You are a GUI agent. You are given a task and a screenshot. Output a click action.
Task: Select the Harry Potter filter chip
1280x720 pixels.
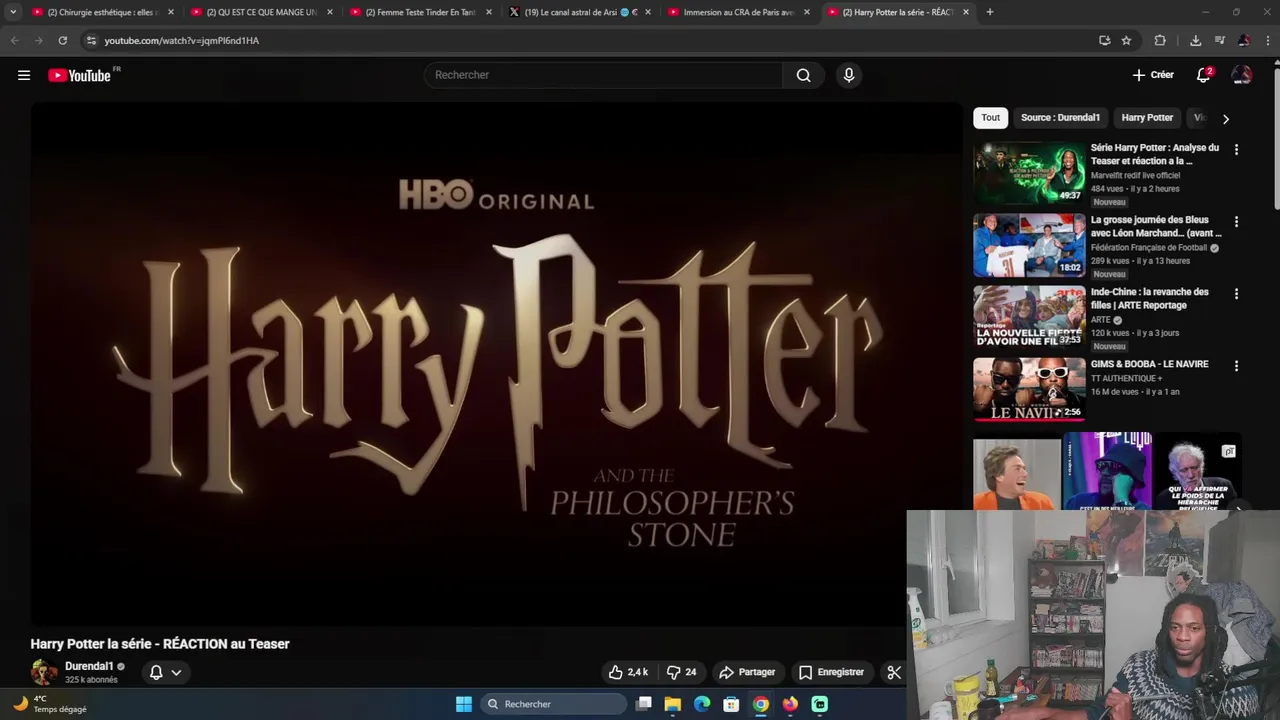(x=1147, y=117)
